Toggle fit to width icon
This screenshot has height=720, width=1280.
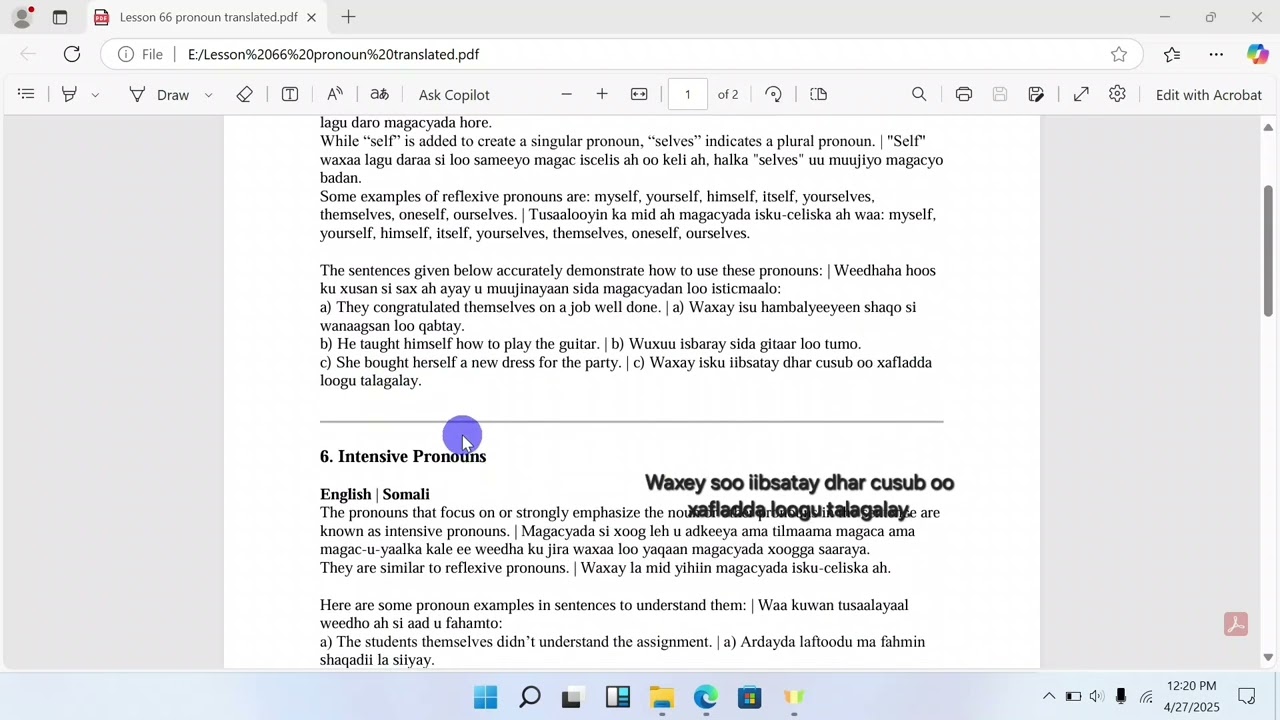tap(639, 94)
